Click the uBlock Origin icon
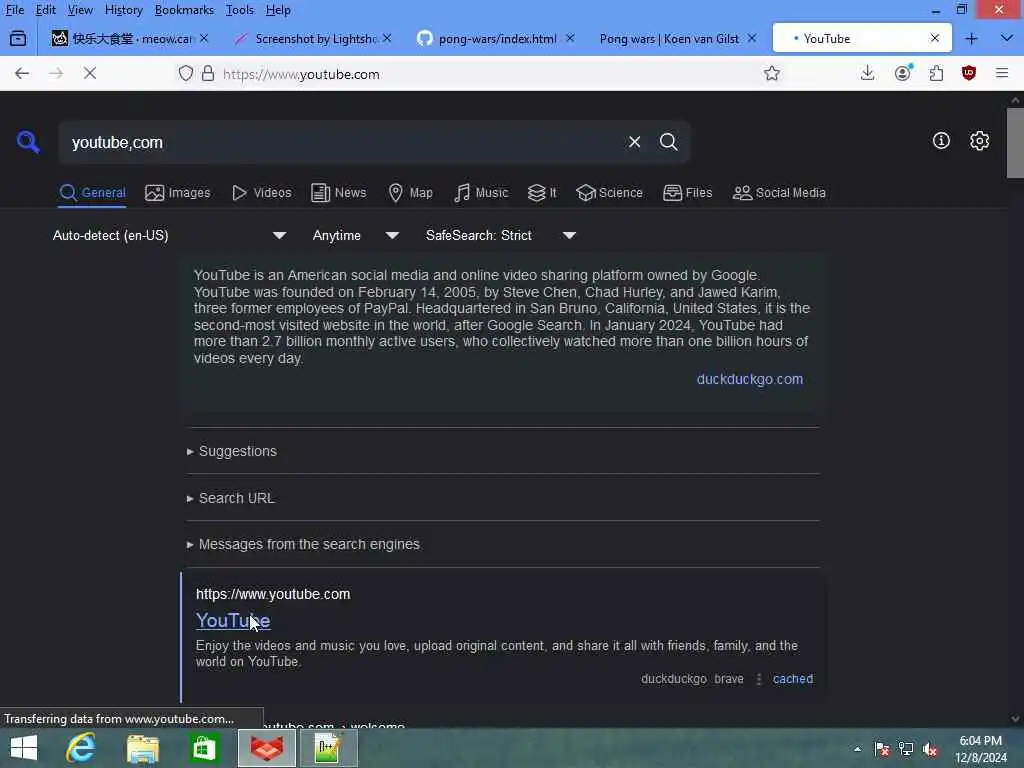The image size is (1024, 768). pos(969,74)
